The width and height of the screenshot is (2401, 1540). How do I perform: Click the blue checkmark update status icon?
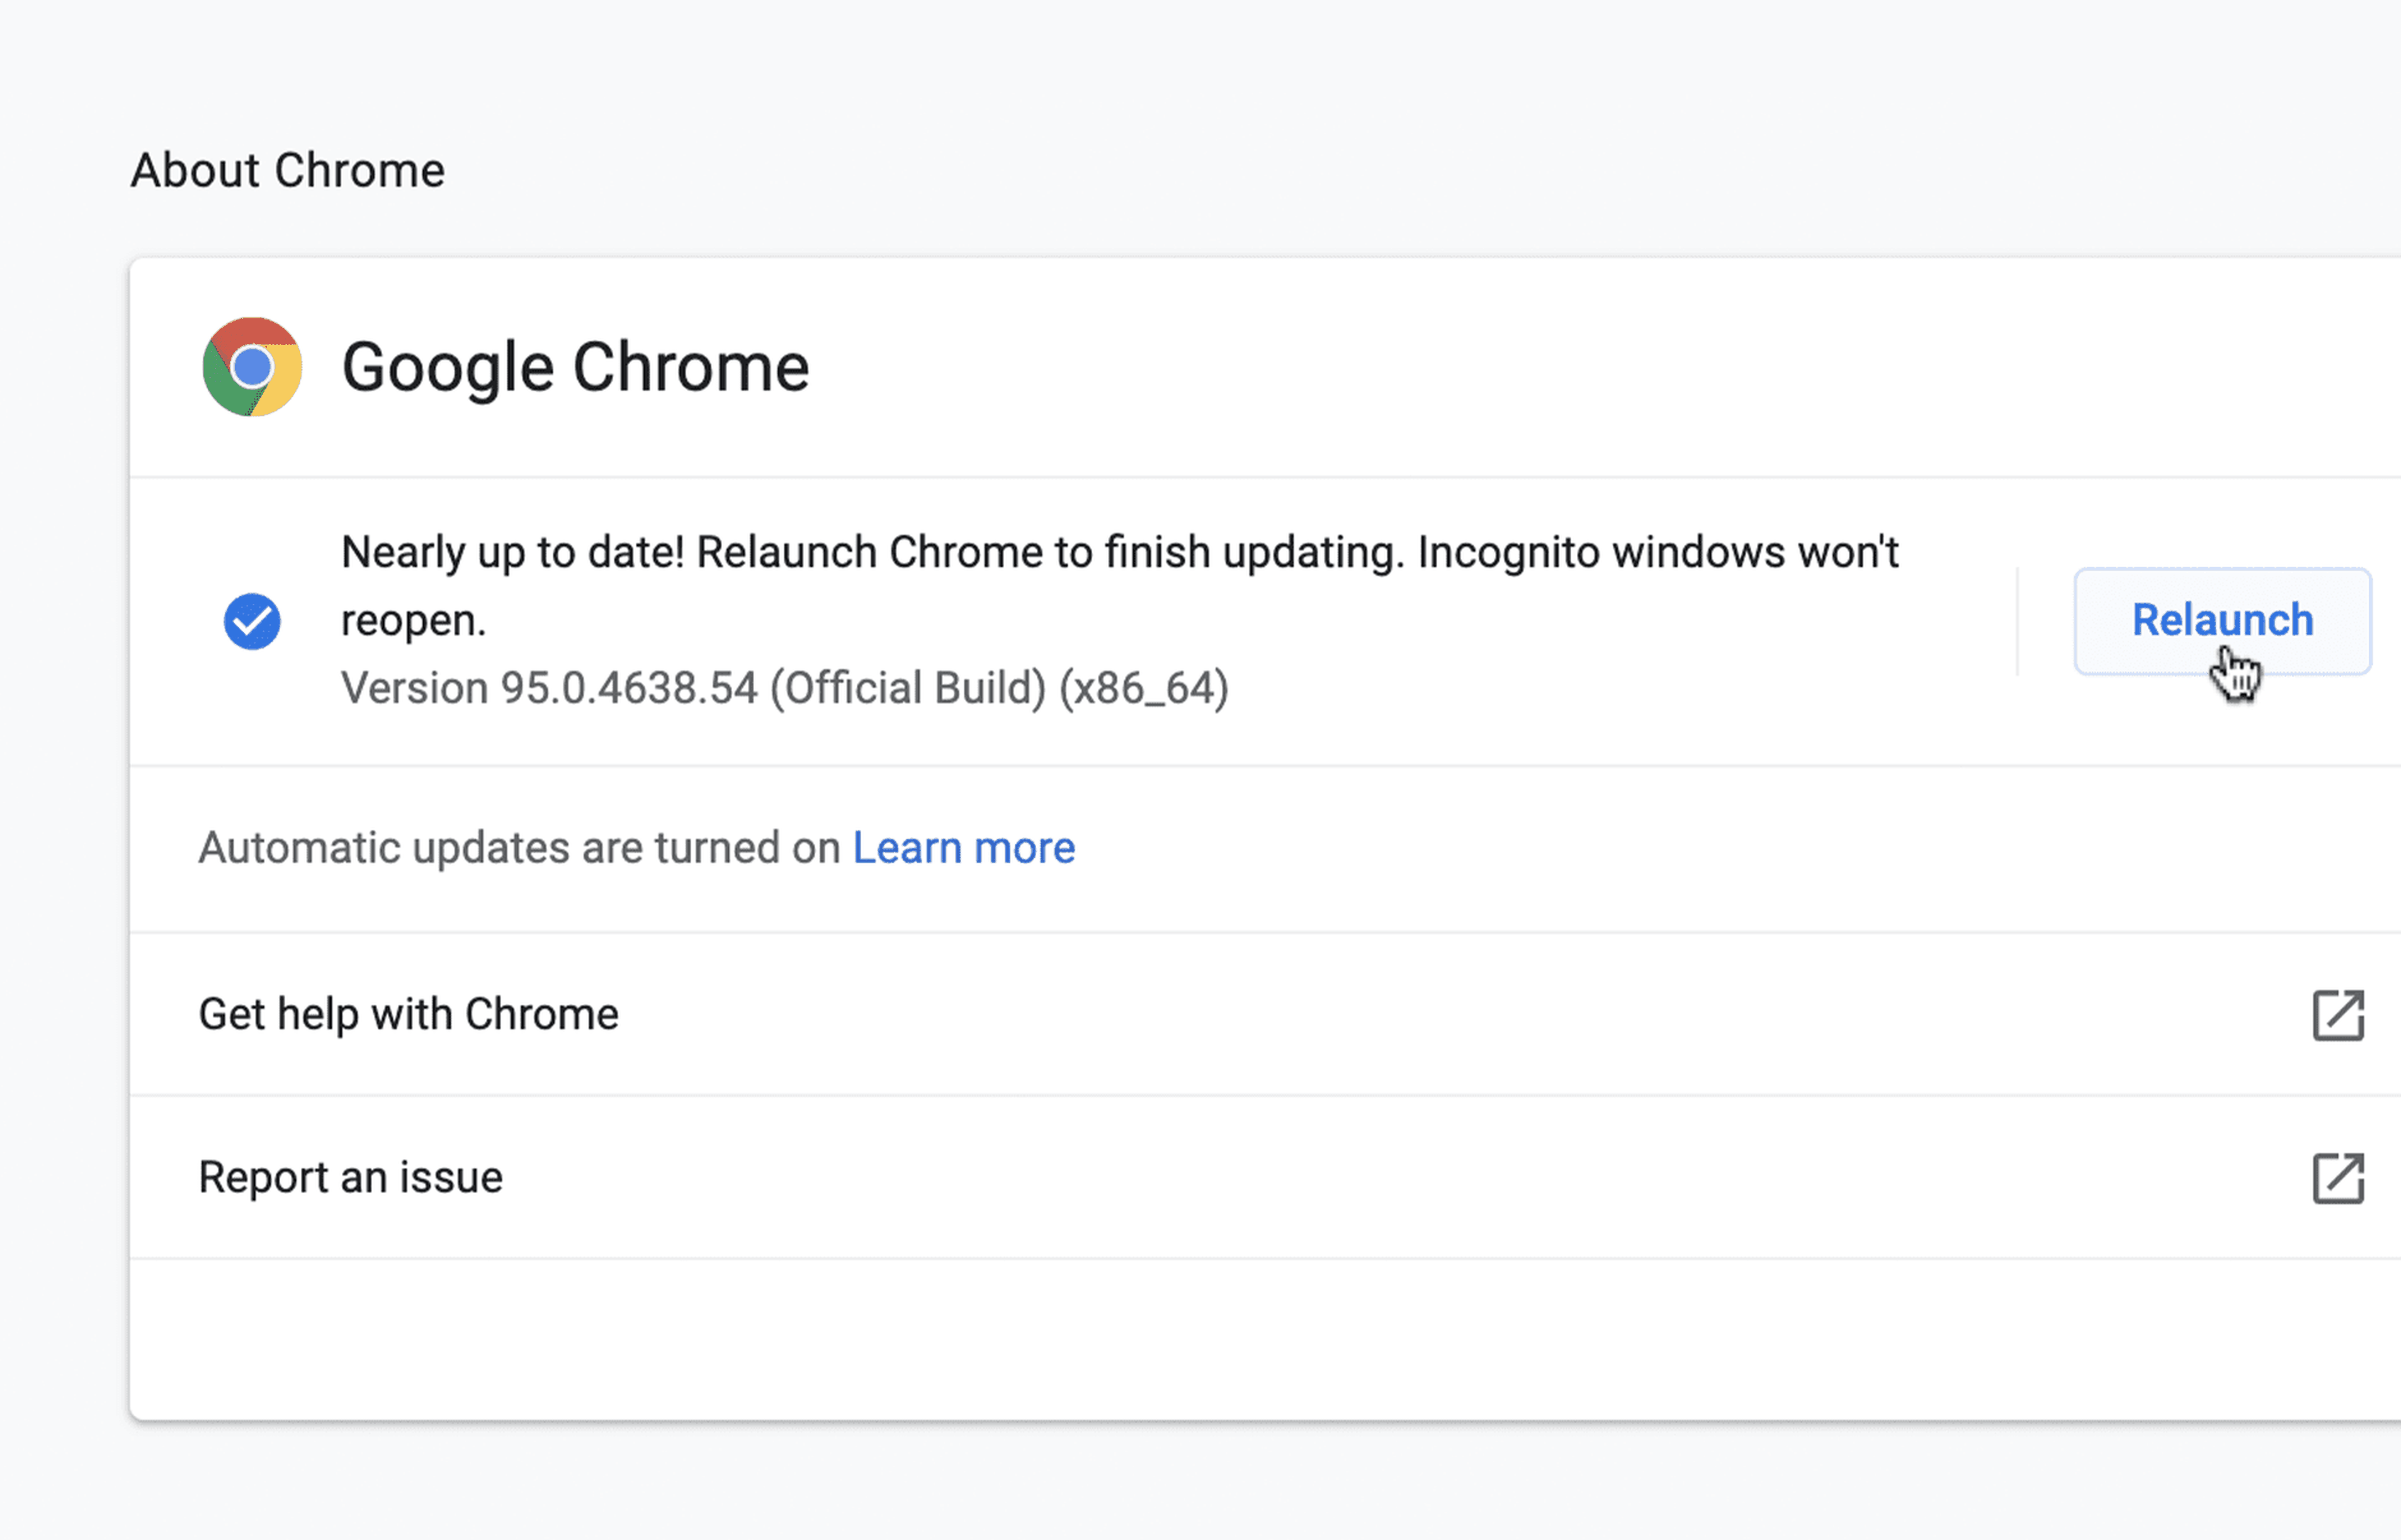click(252, 621)
